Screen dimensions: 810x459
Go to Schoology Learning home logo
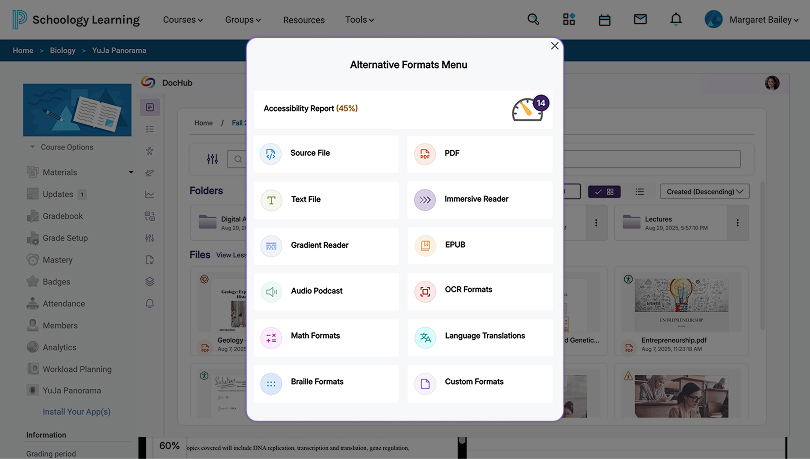pyautogui.click(x=76, y=20)
